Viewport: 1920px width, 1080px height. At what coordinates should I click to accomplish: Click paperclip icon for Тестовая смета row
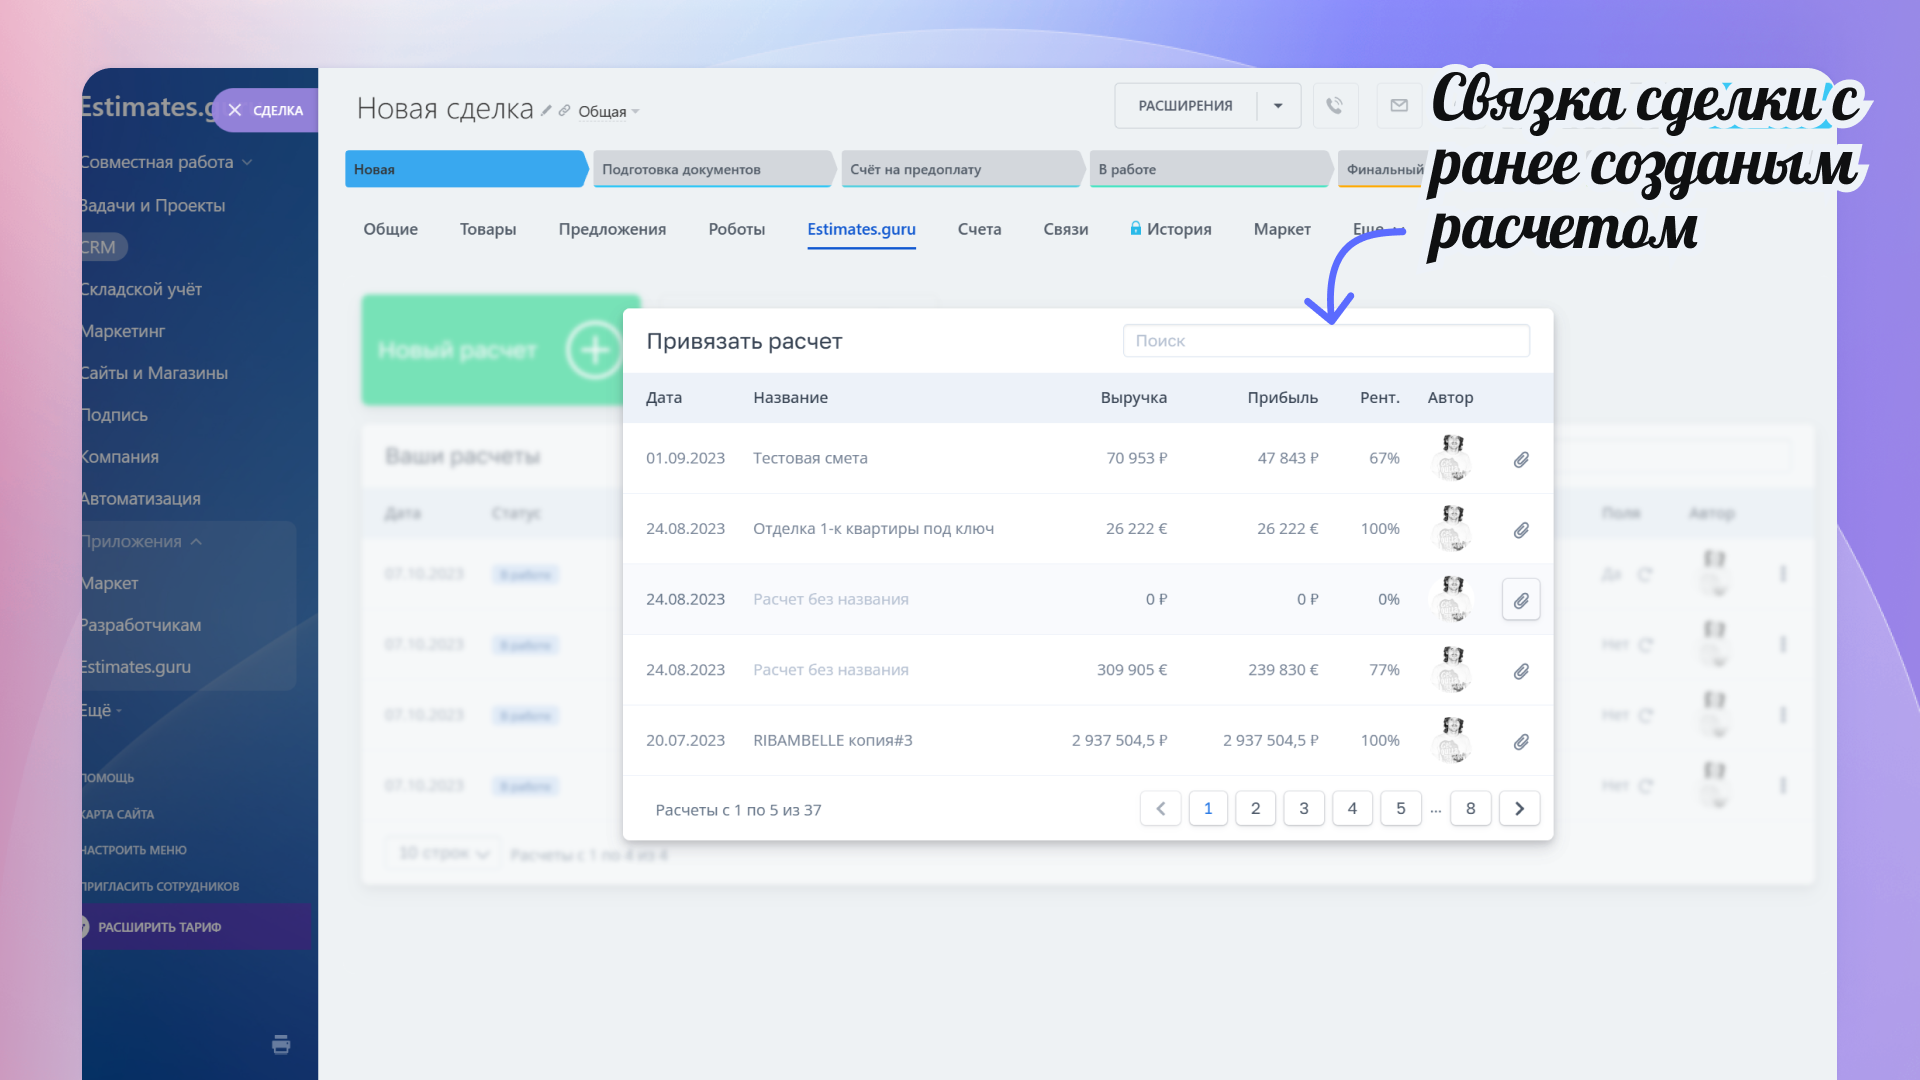1520,459
